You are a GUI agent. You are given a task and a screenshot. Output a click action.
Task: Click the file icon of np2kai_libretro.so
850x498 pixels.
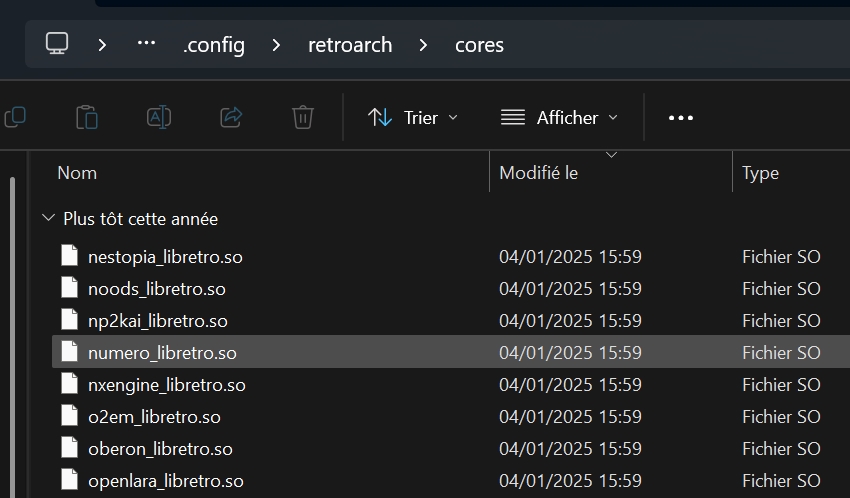tap(69, 319)
